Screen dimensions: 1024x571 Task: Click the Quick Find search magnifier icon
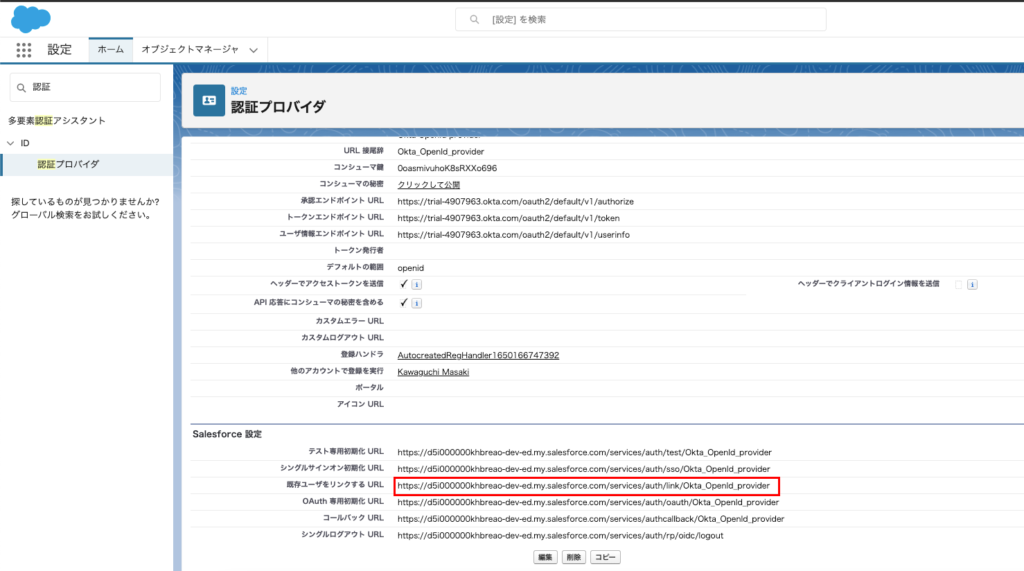click(21, 88)
